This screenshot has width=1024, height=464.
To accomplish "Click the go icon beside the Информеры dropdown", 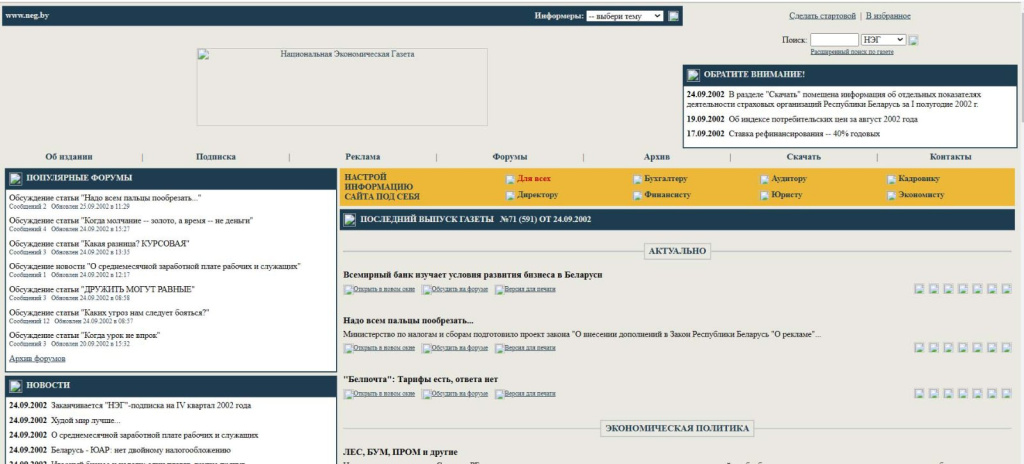I will (673, 16).
